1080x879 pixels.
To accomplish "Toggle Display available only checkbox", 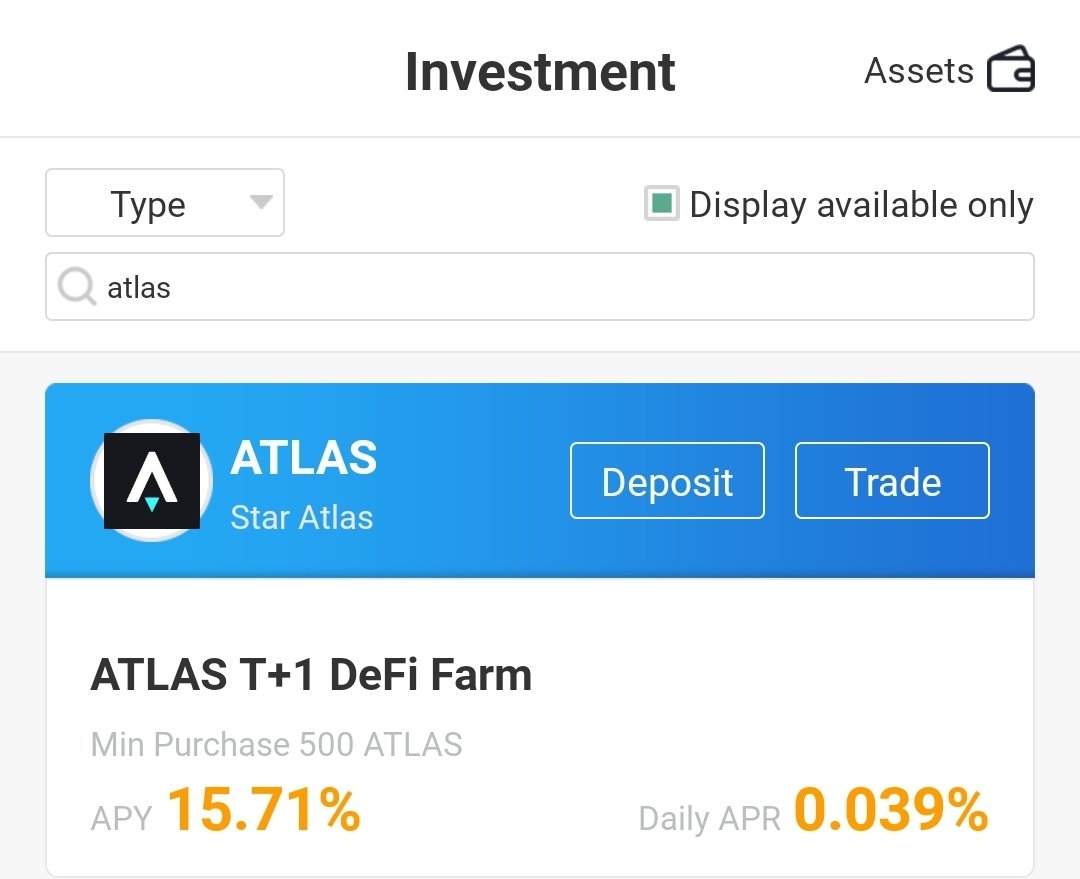I will [x=661, y=204].
